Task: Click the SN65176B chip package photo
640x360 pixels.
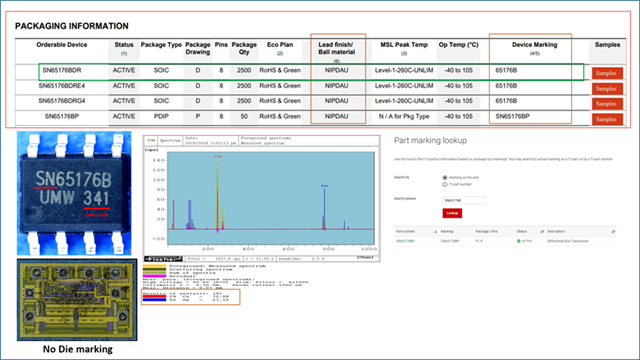Action: 74,193
